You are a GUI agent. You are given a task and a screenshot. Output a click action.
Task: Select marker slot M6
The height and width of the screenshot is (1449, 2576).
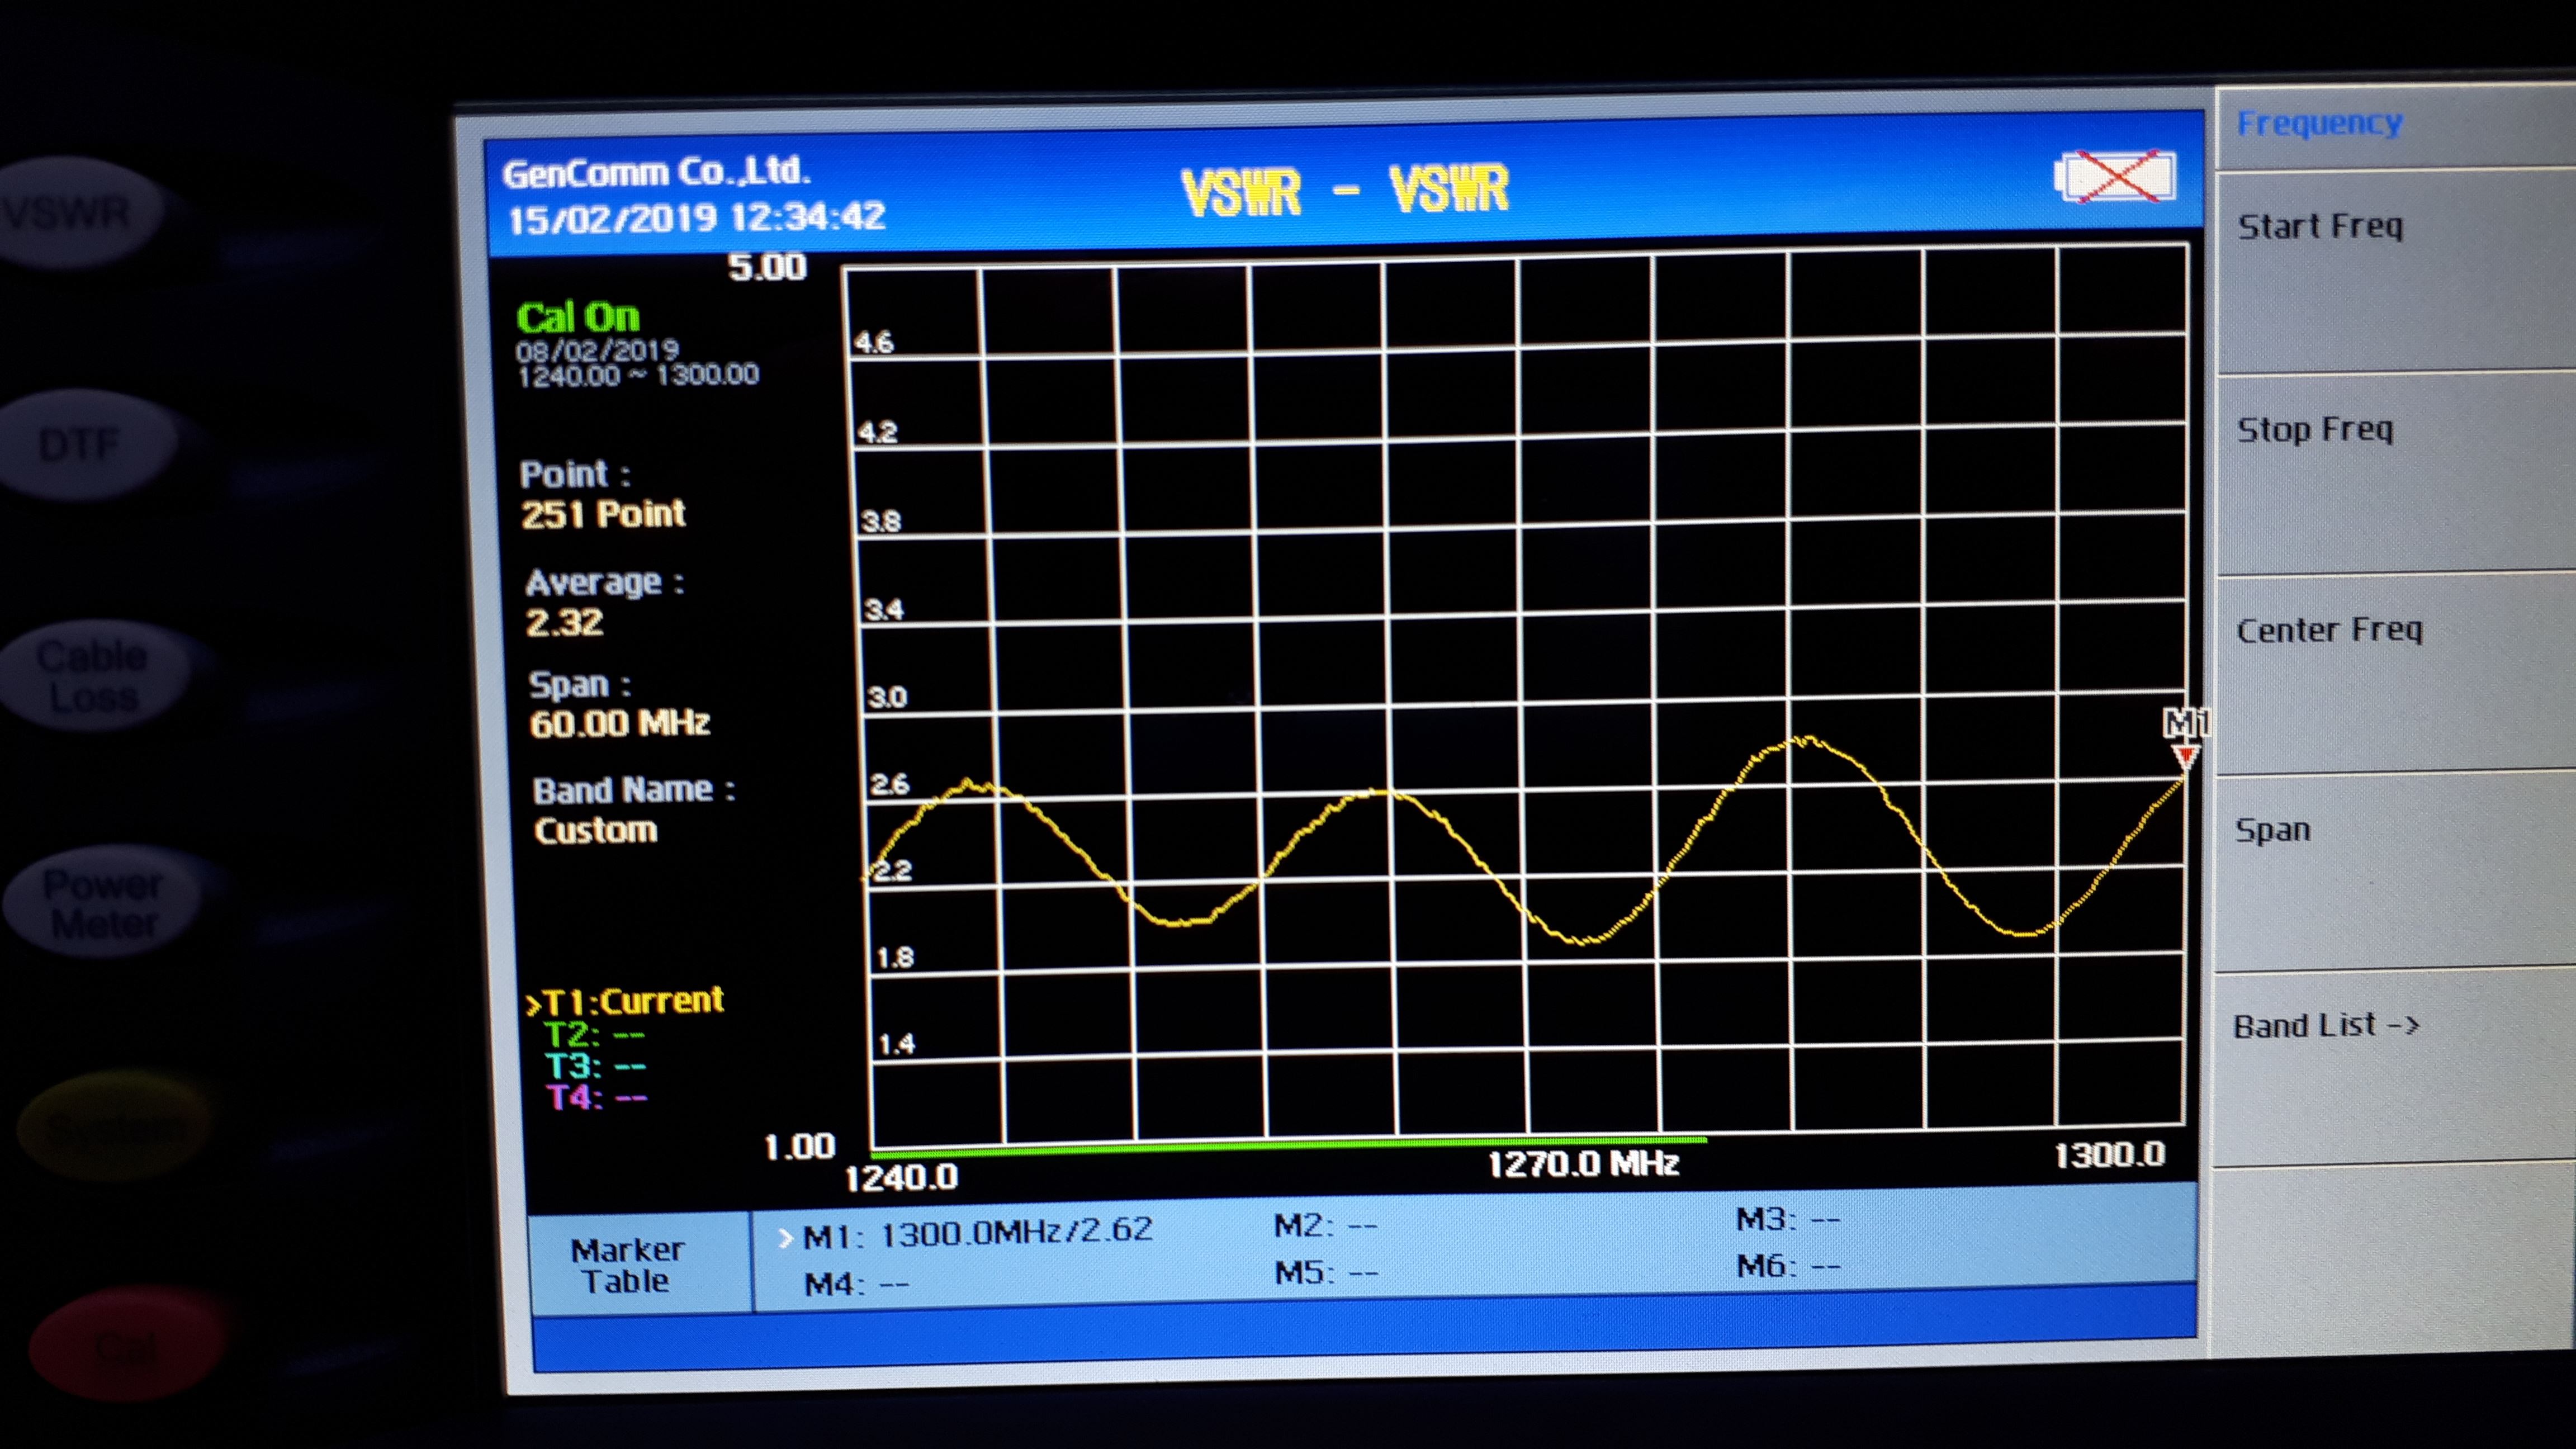[1788, 1266]
